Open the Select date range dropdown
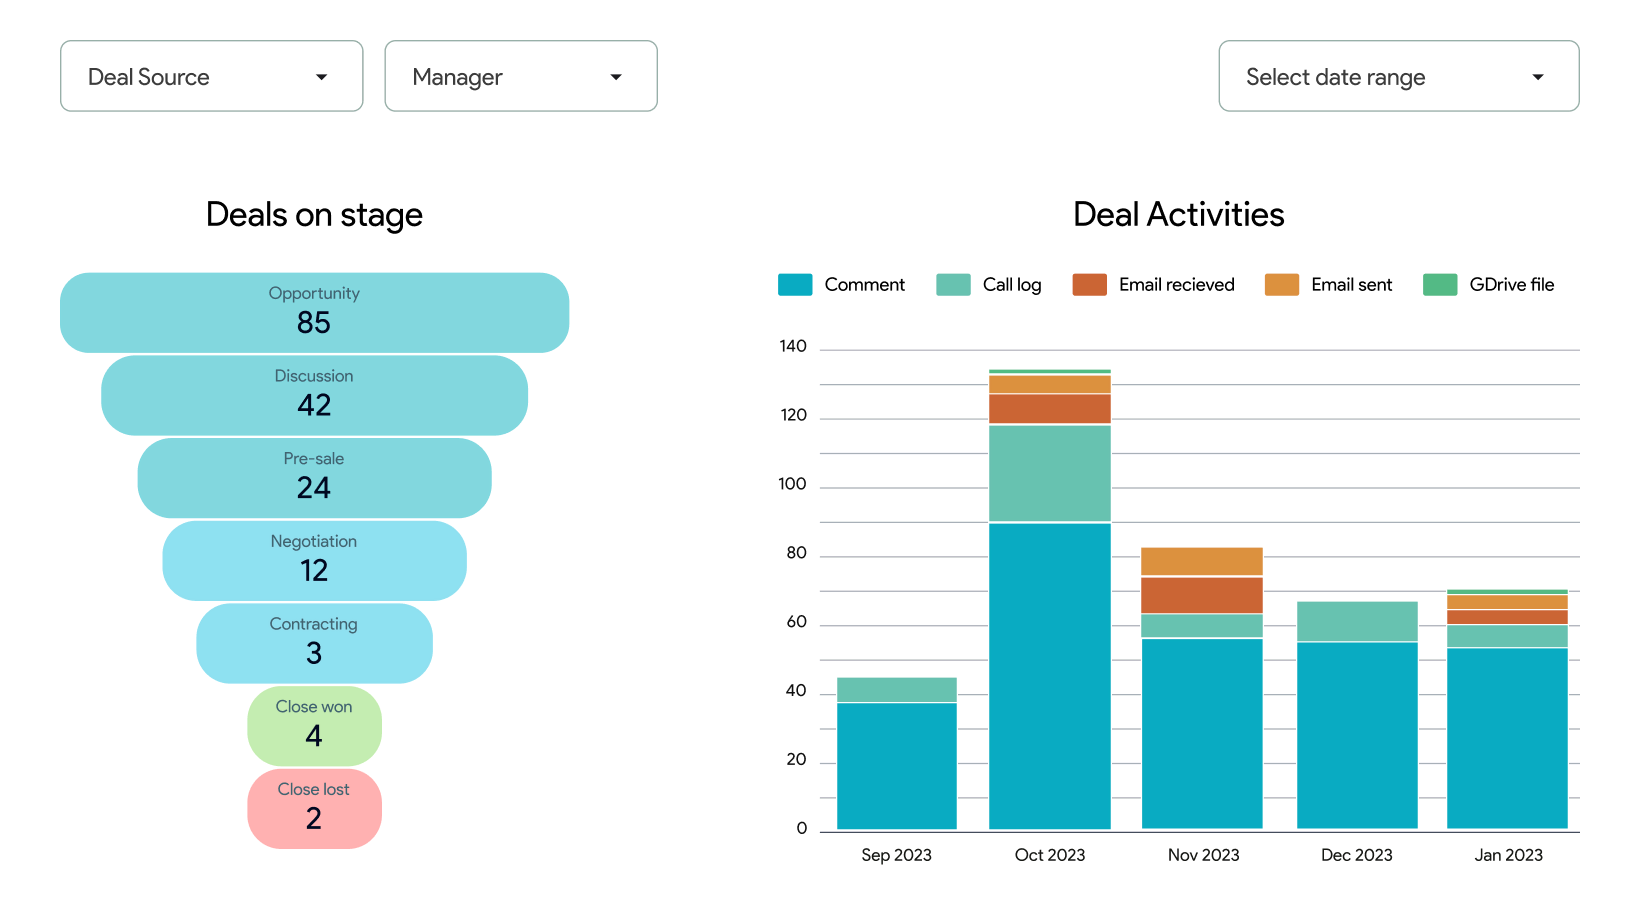 tap(1397, 76)
